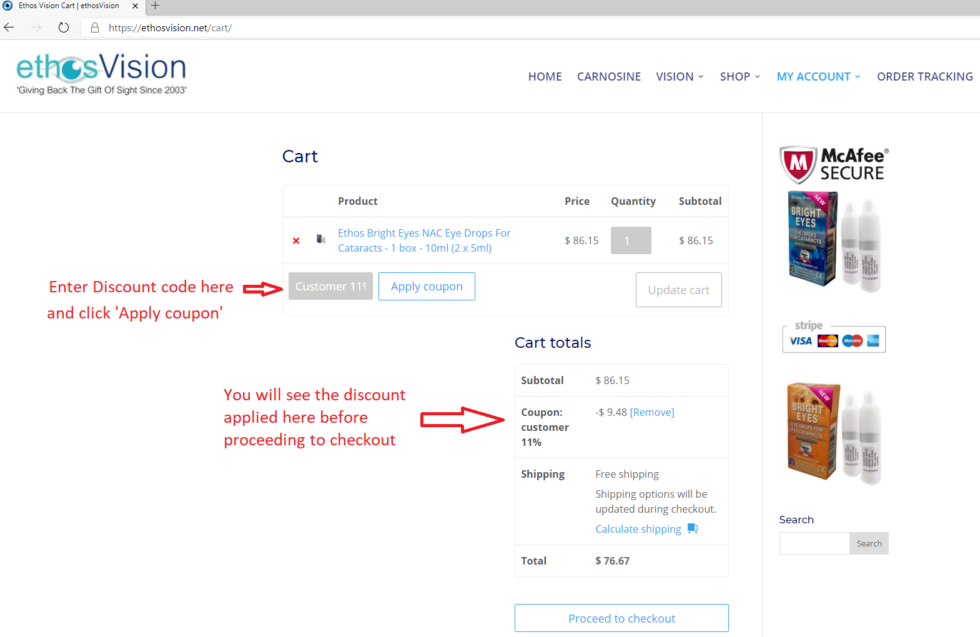Screen dimensions: 980x637
Task: Open the MY ACCOUNT dropdown
Action: point(818,77)
